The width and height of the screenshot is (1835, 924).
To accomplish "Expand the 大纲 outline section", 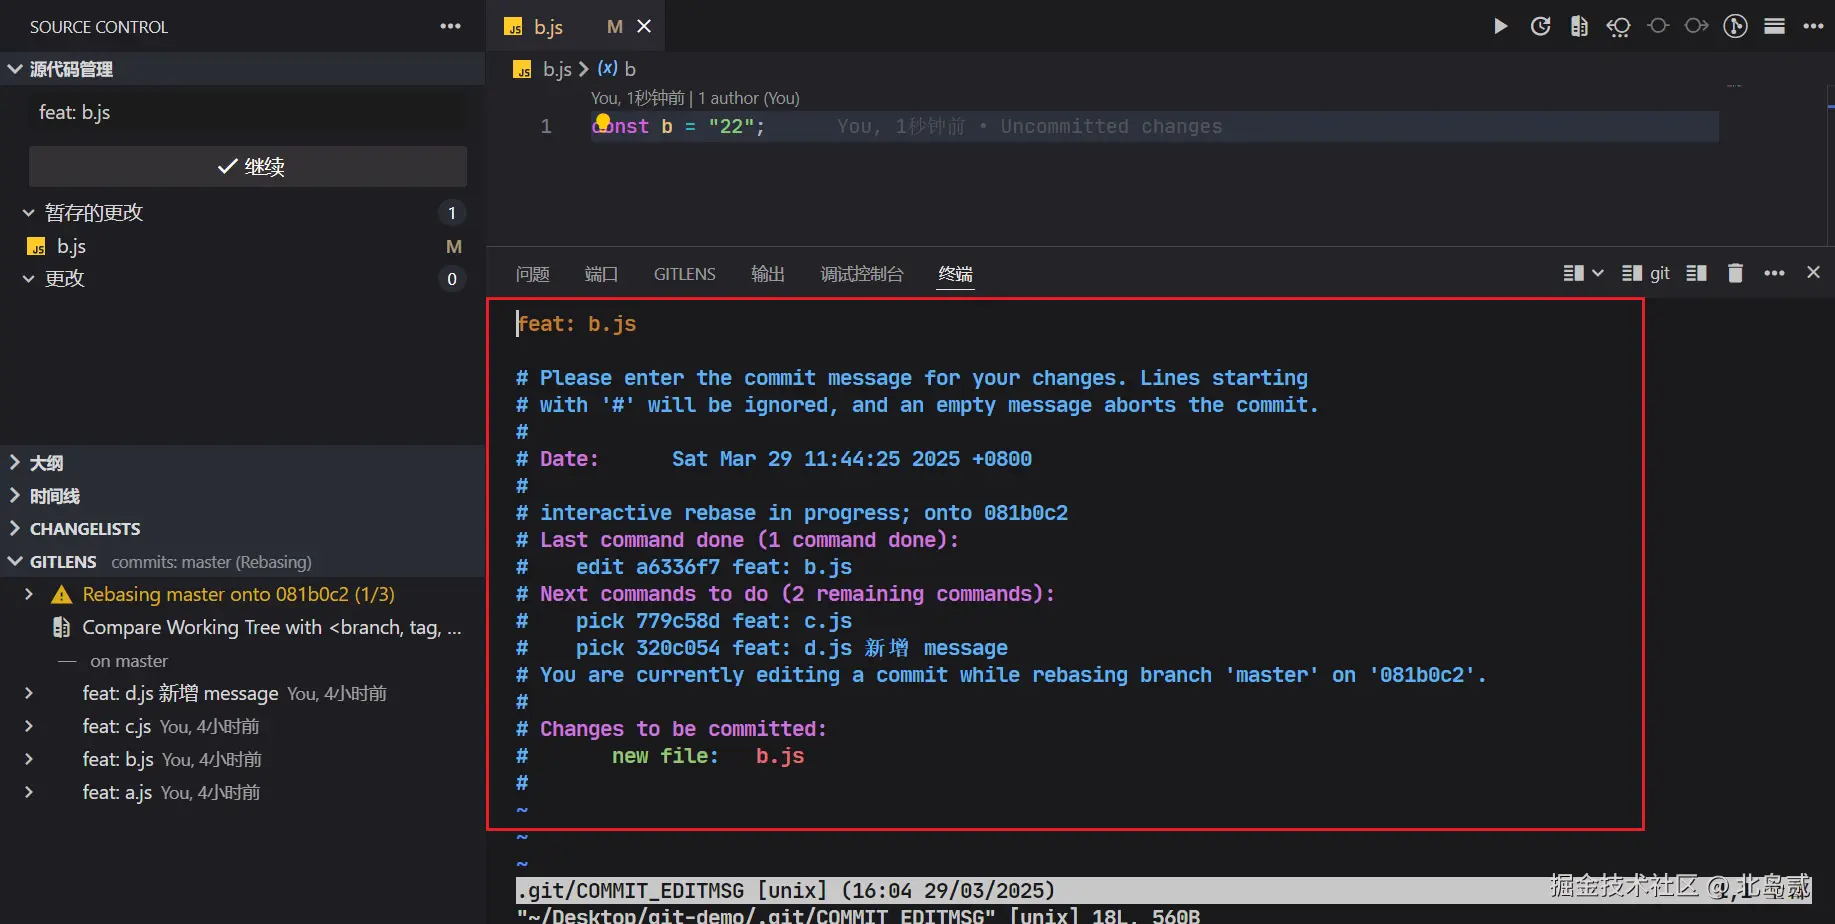I will pyautogui.click(x=46, y=462).
